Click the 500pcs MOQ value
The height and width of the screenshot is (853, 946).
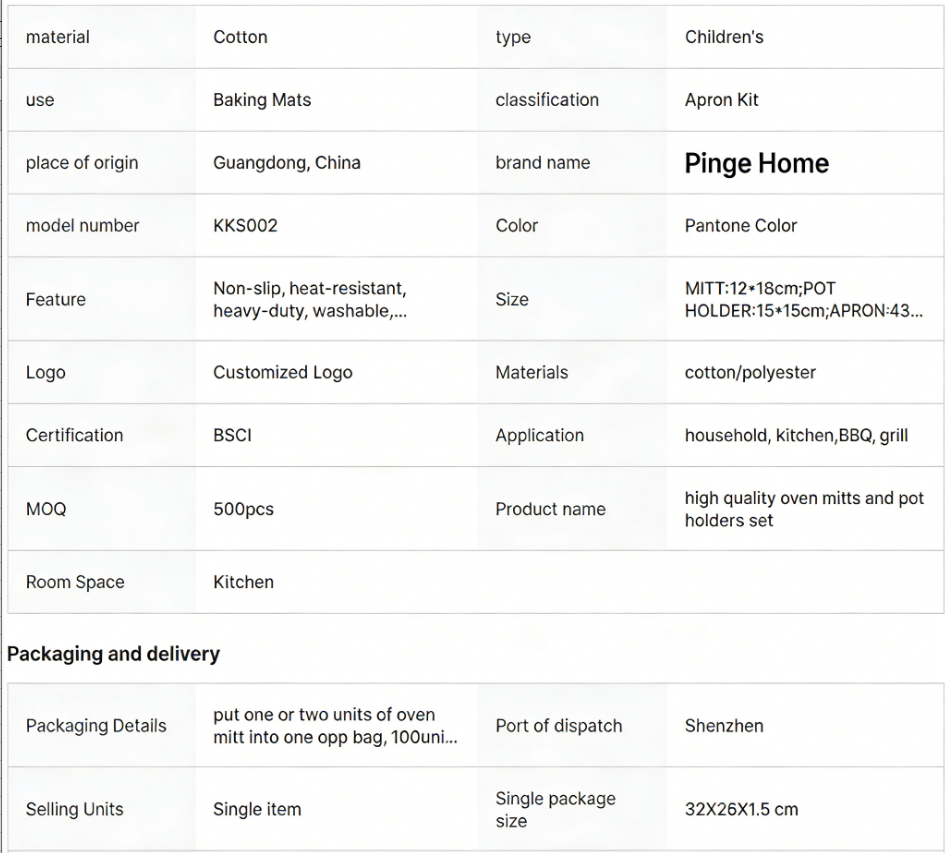[243, 509]
